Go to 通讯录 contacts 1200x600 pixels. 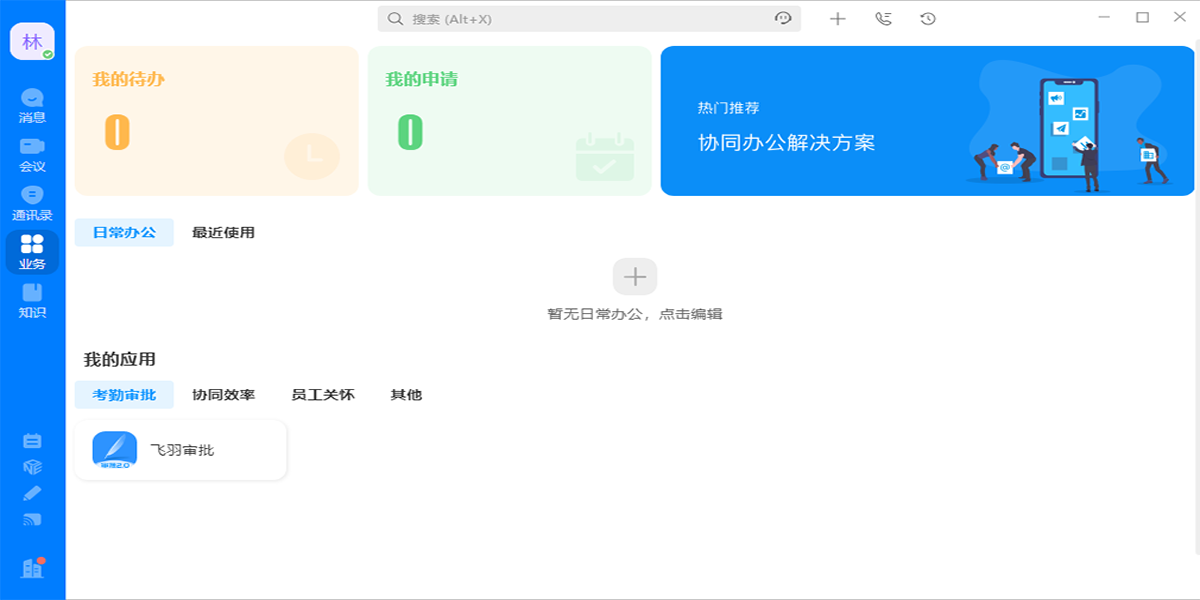click(32, 203)
